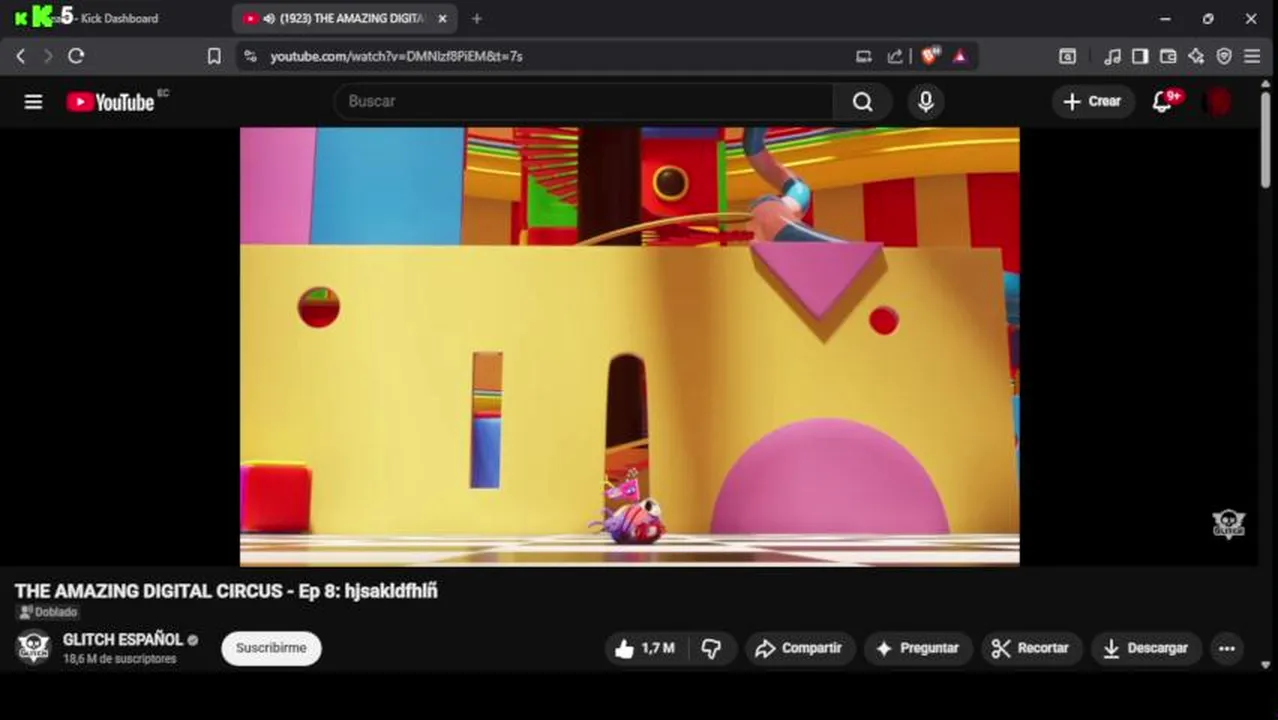Click the Preguntar button
1278x720 pixels.
point(917,648)
